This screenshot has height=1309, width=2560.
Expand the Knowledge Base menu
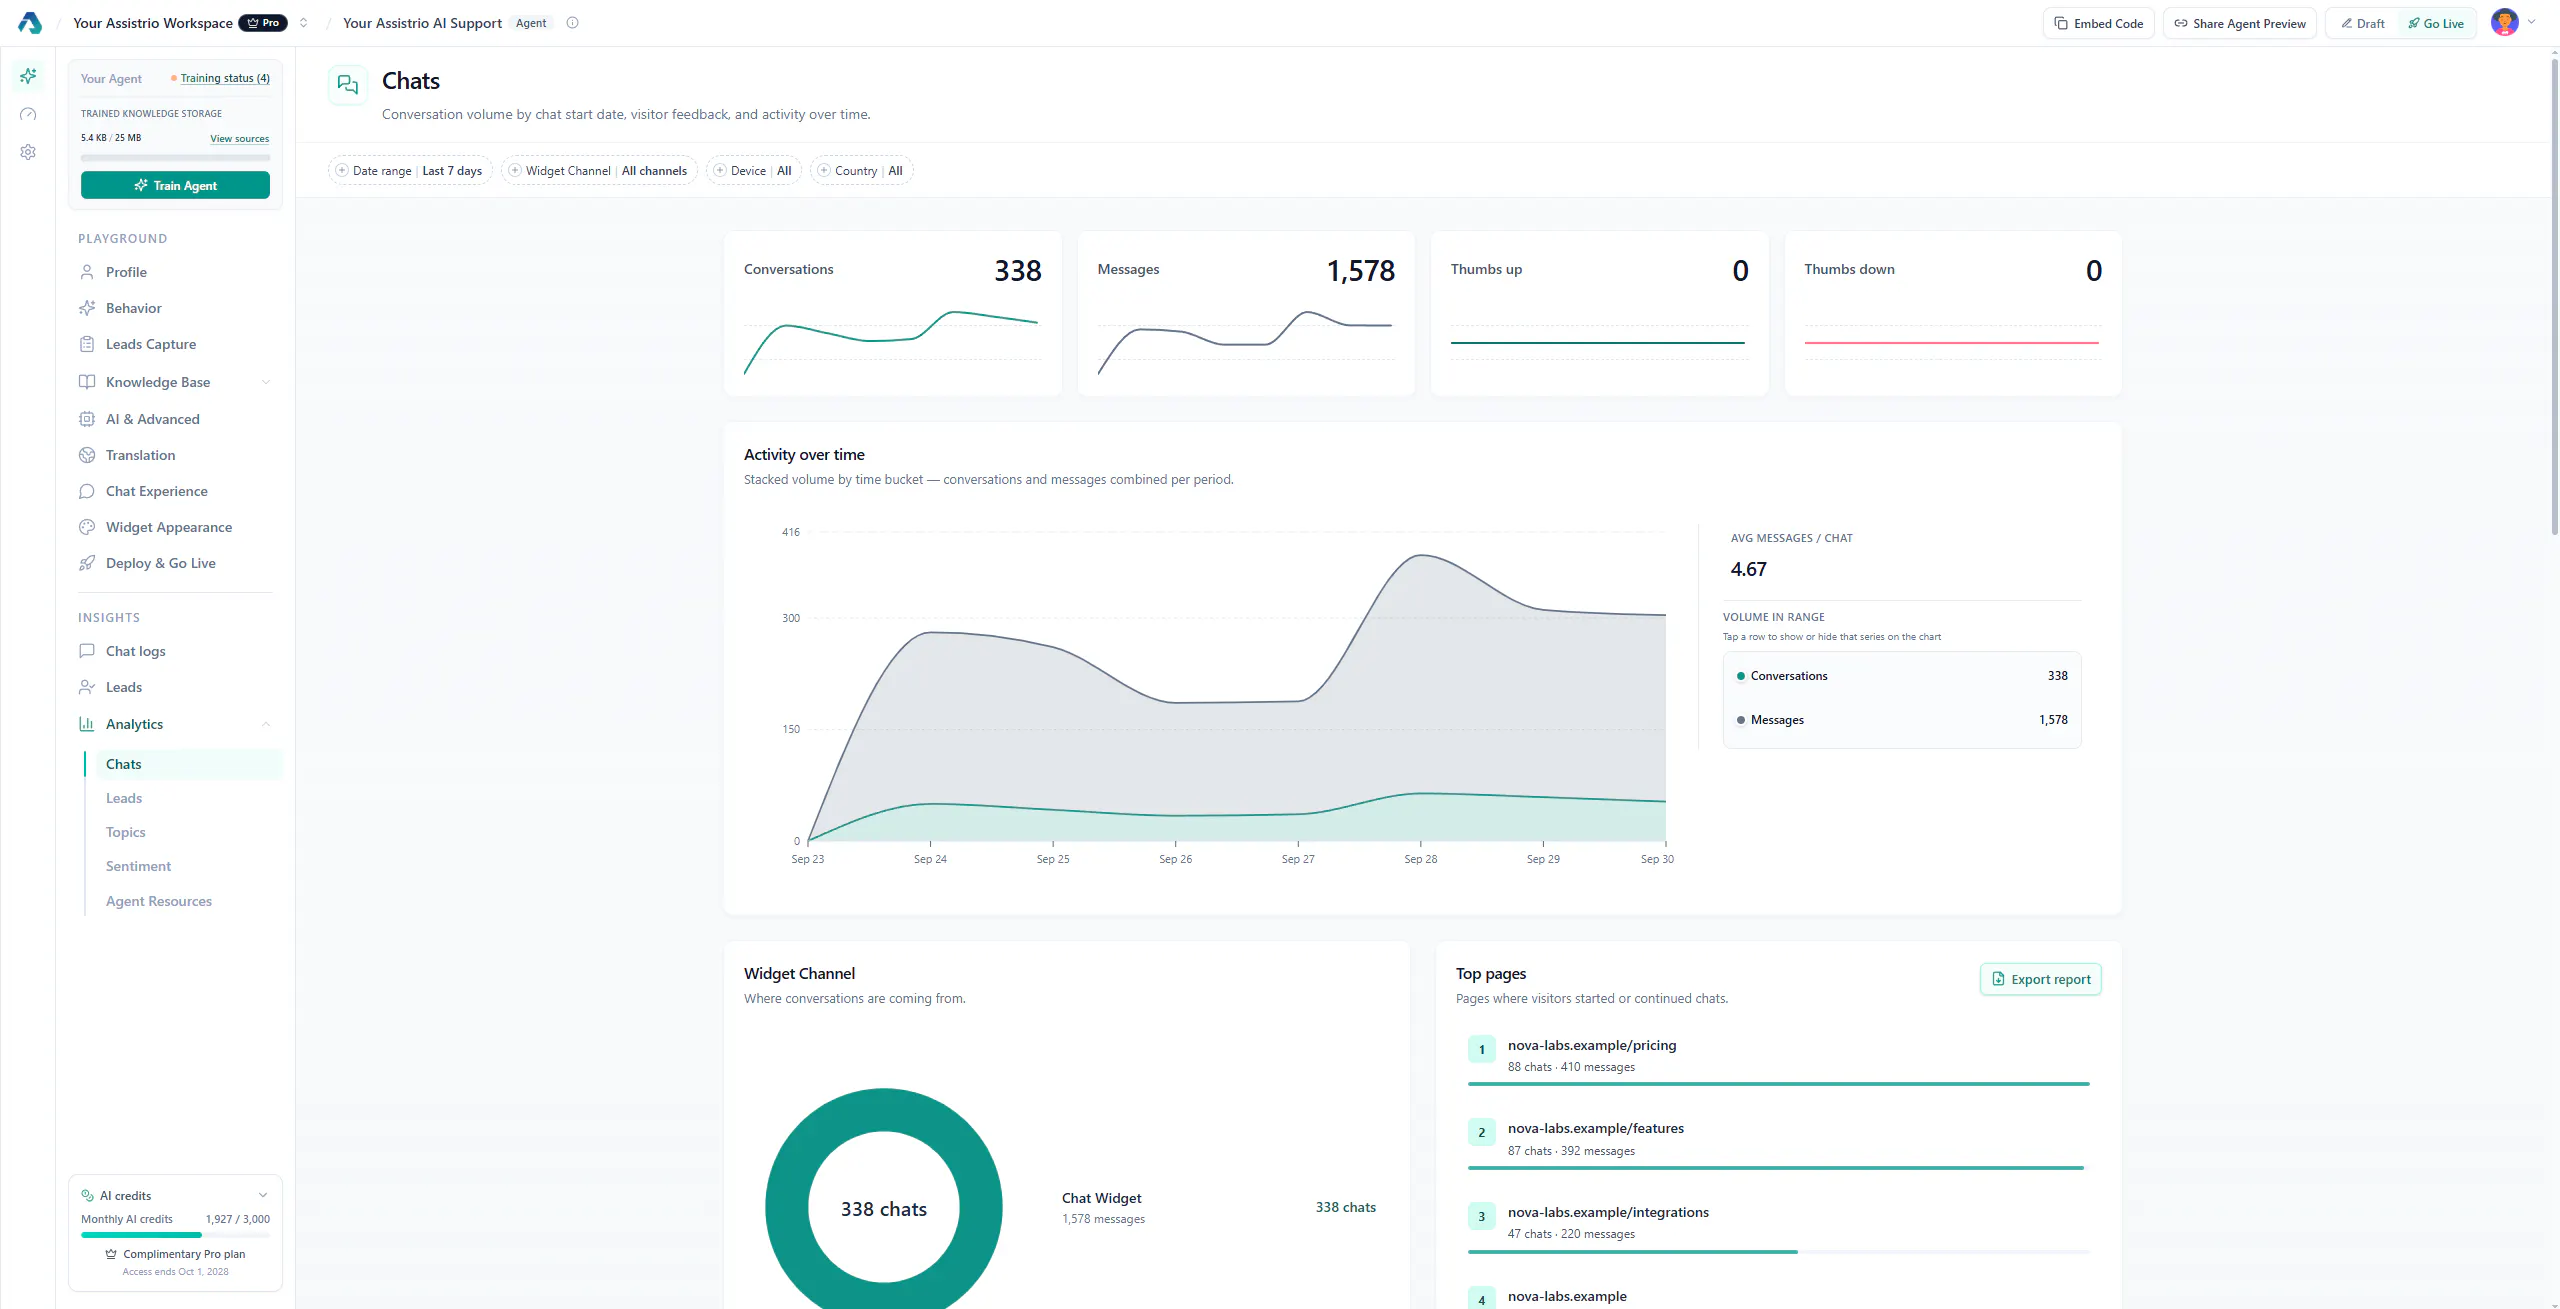click(175, 382)
